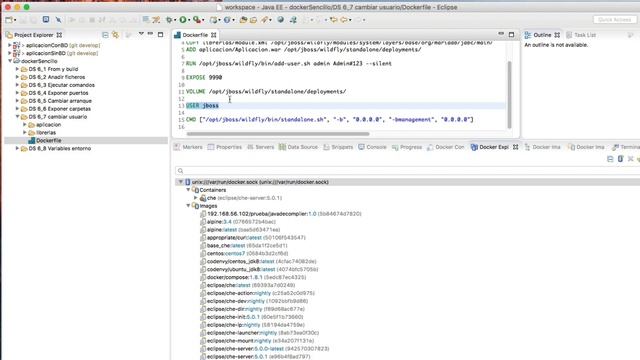Minimize the Dockerfile editor area

click(x=501, y=34)
